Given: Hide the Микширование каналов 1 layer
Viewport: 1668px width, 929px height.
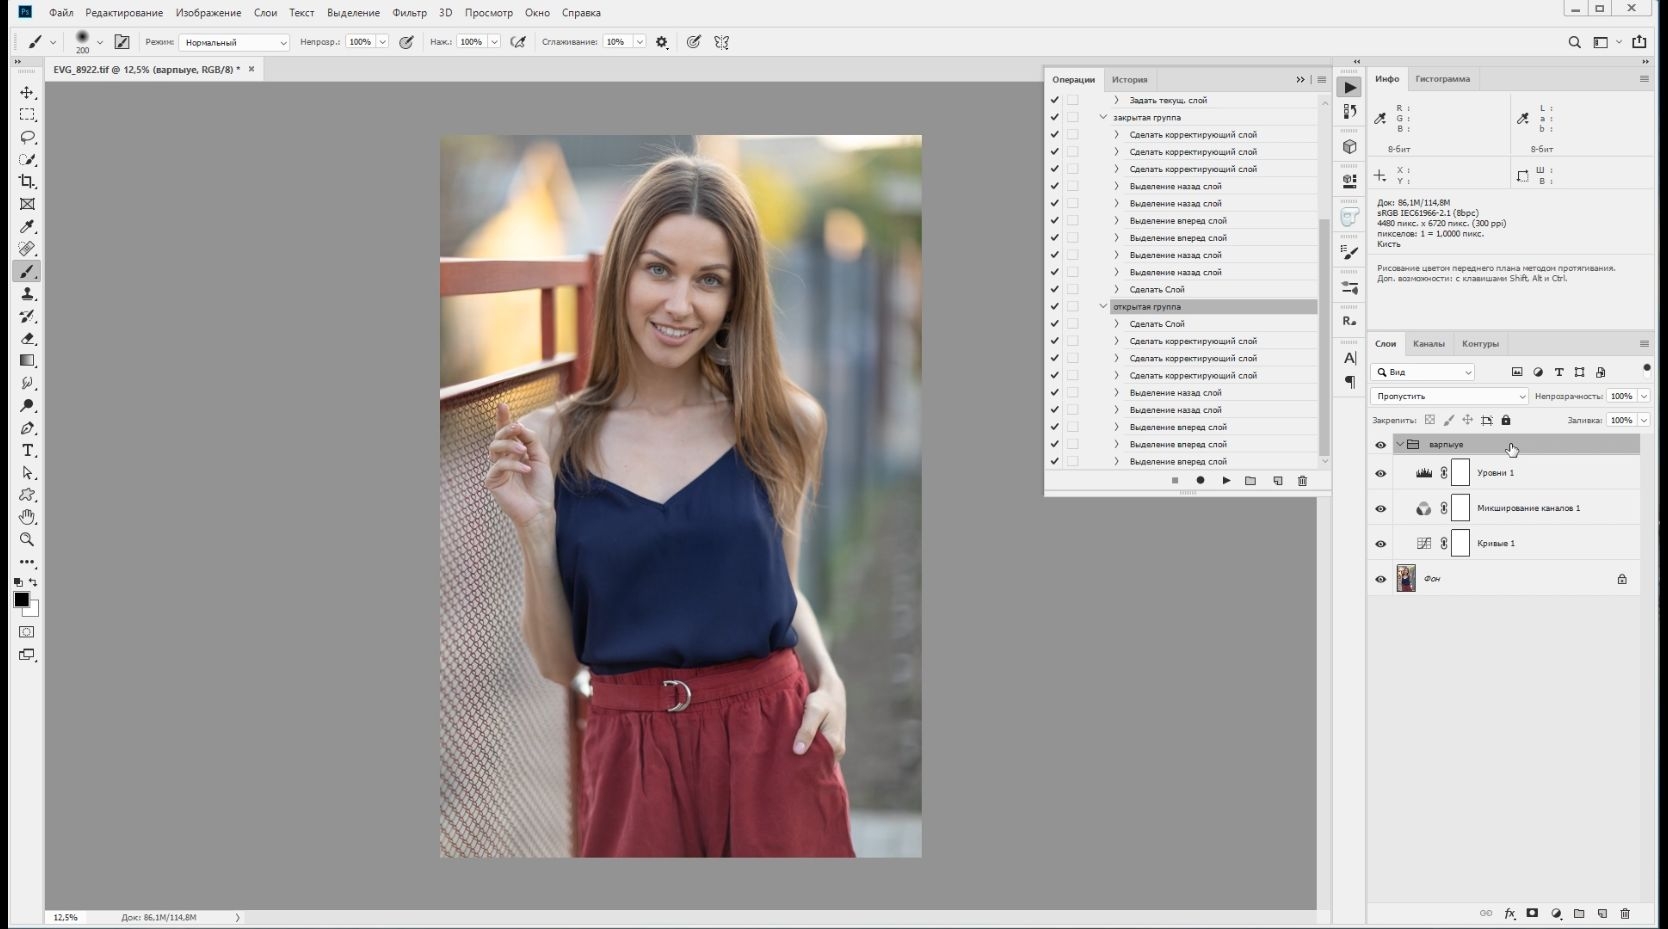Looking at the screenshot, I should point(1381,508).
